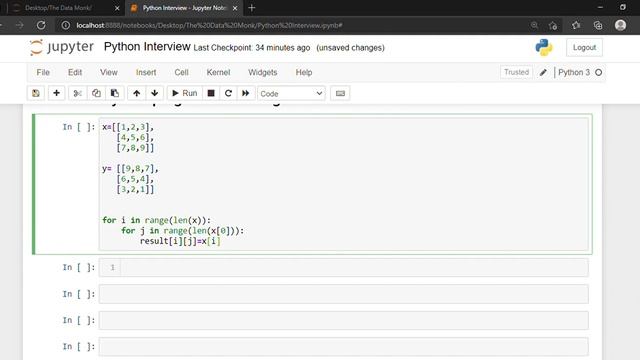Close the Desktop/The Data Monk tab
This screenshot has width=640, height=360.
(117, 8)
